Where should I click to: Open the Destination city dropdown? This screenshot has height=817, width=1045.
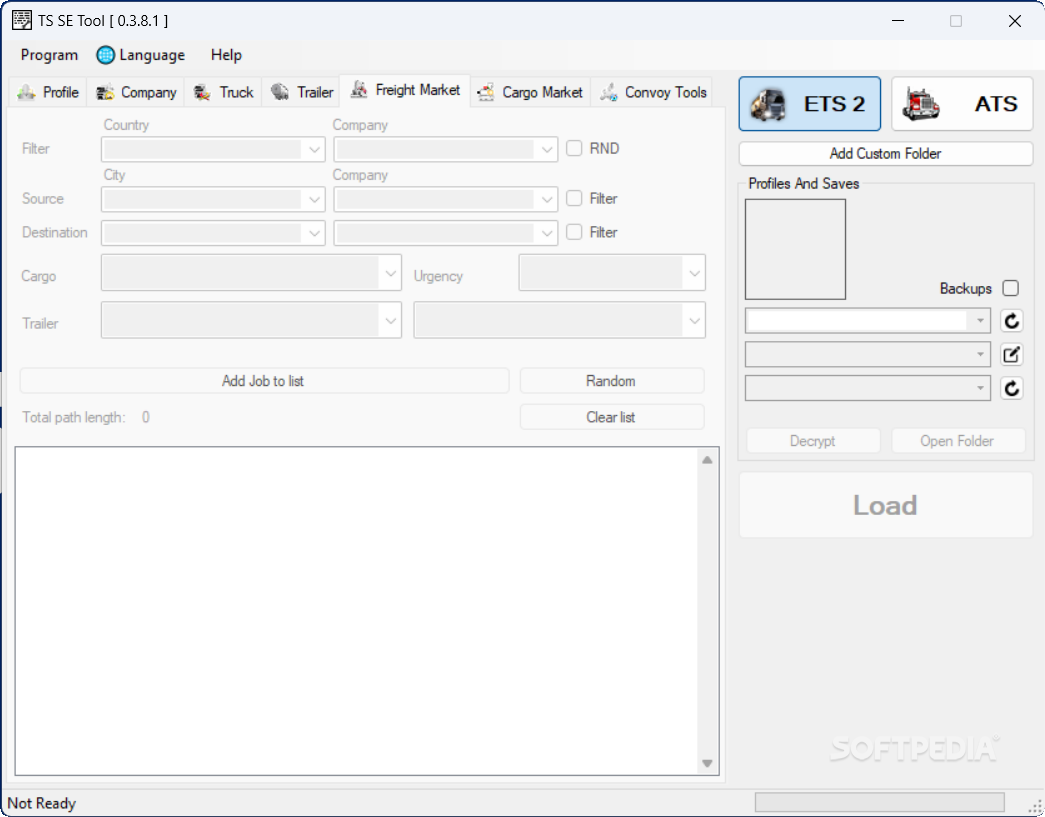[x=213, y=233]
